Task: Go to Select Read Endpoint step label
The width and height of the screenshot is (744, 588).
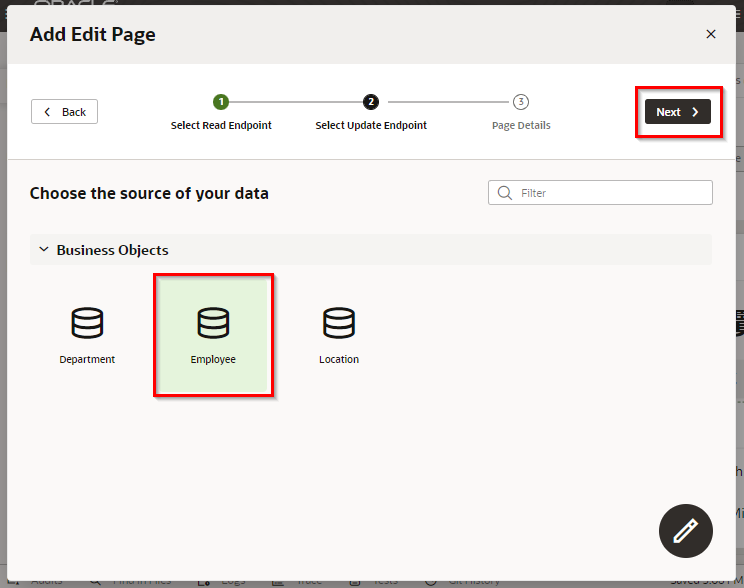Action: coord(221,126)
